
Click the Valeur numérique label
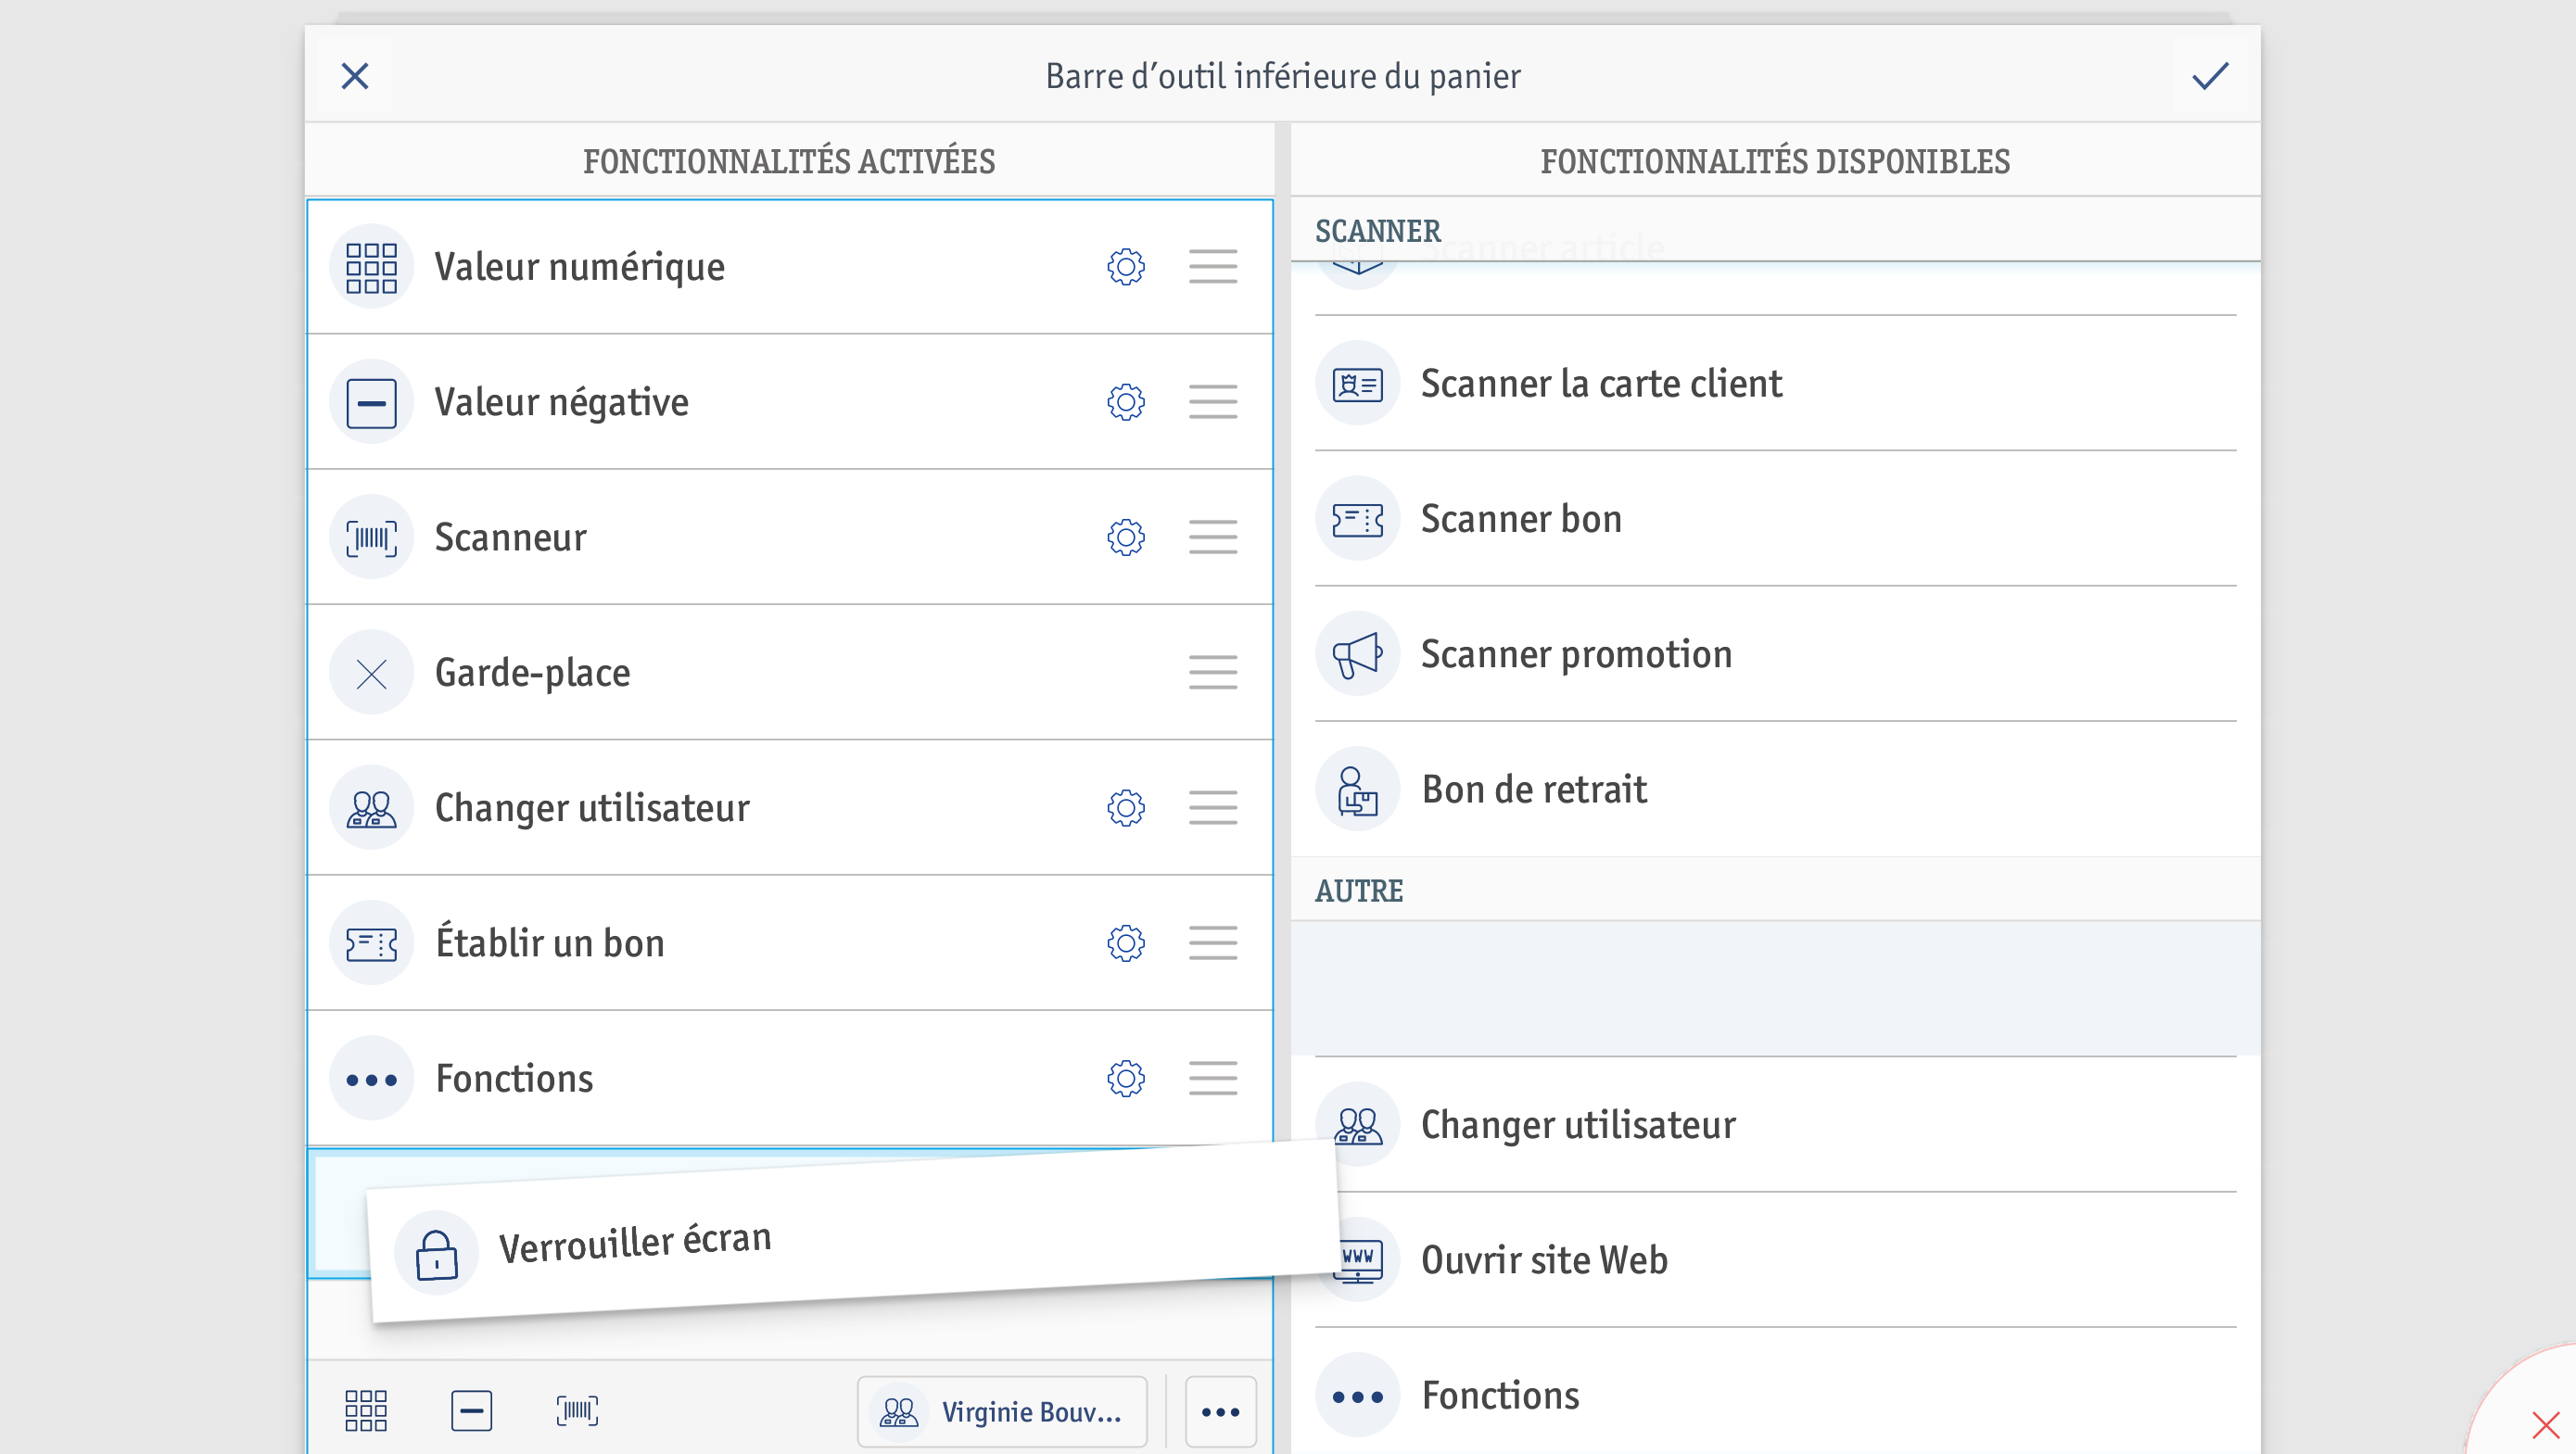(580, 268)
